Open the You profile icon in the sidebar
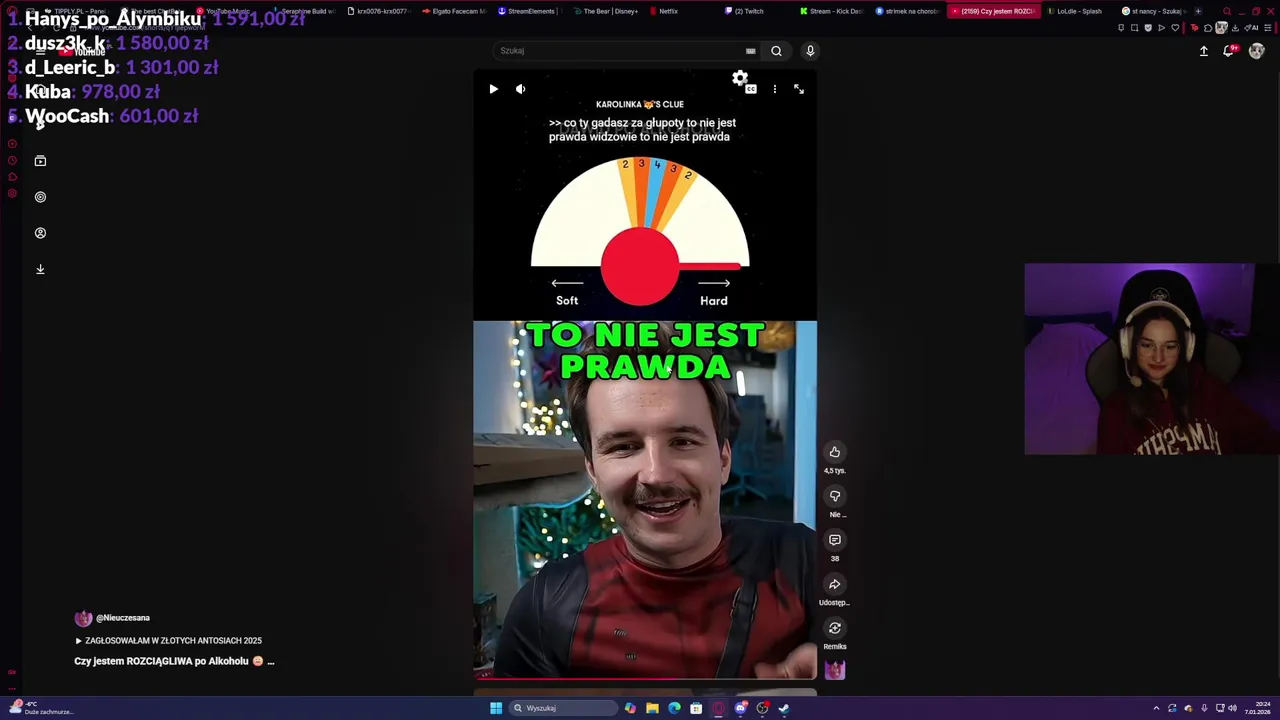Image resolution: width=1280 pixels, height=720 pixels. (x=40, y=233)
